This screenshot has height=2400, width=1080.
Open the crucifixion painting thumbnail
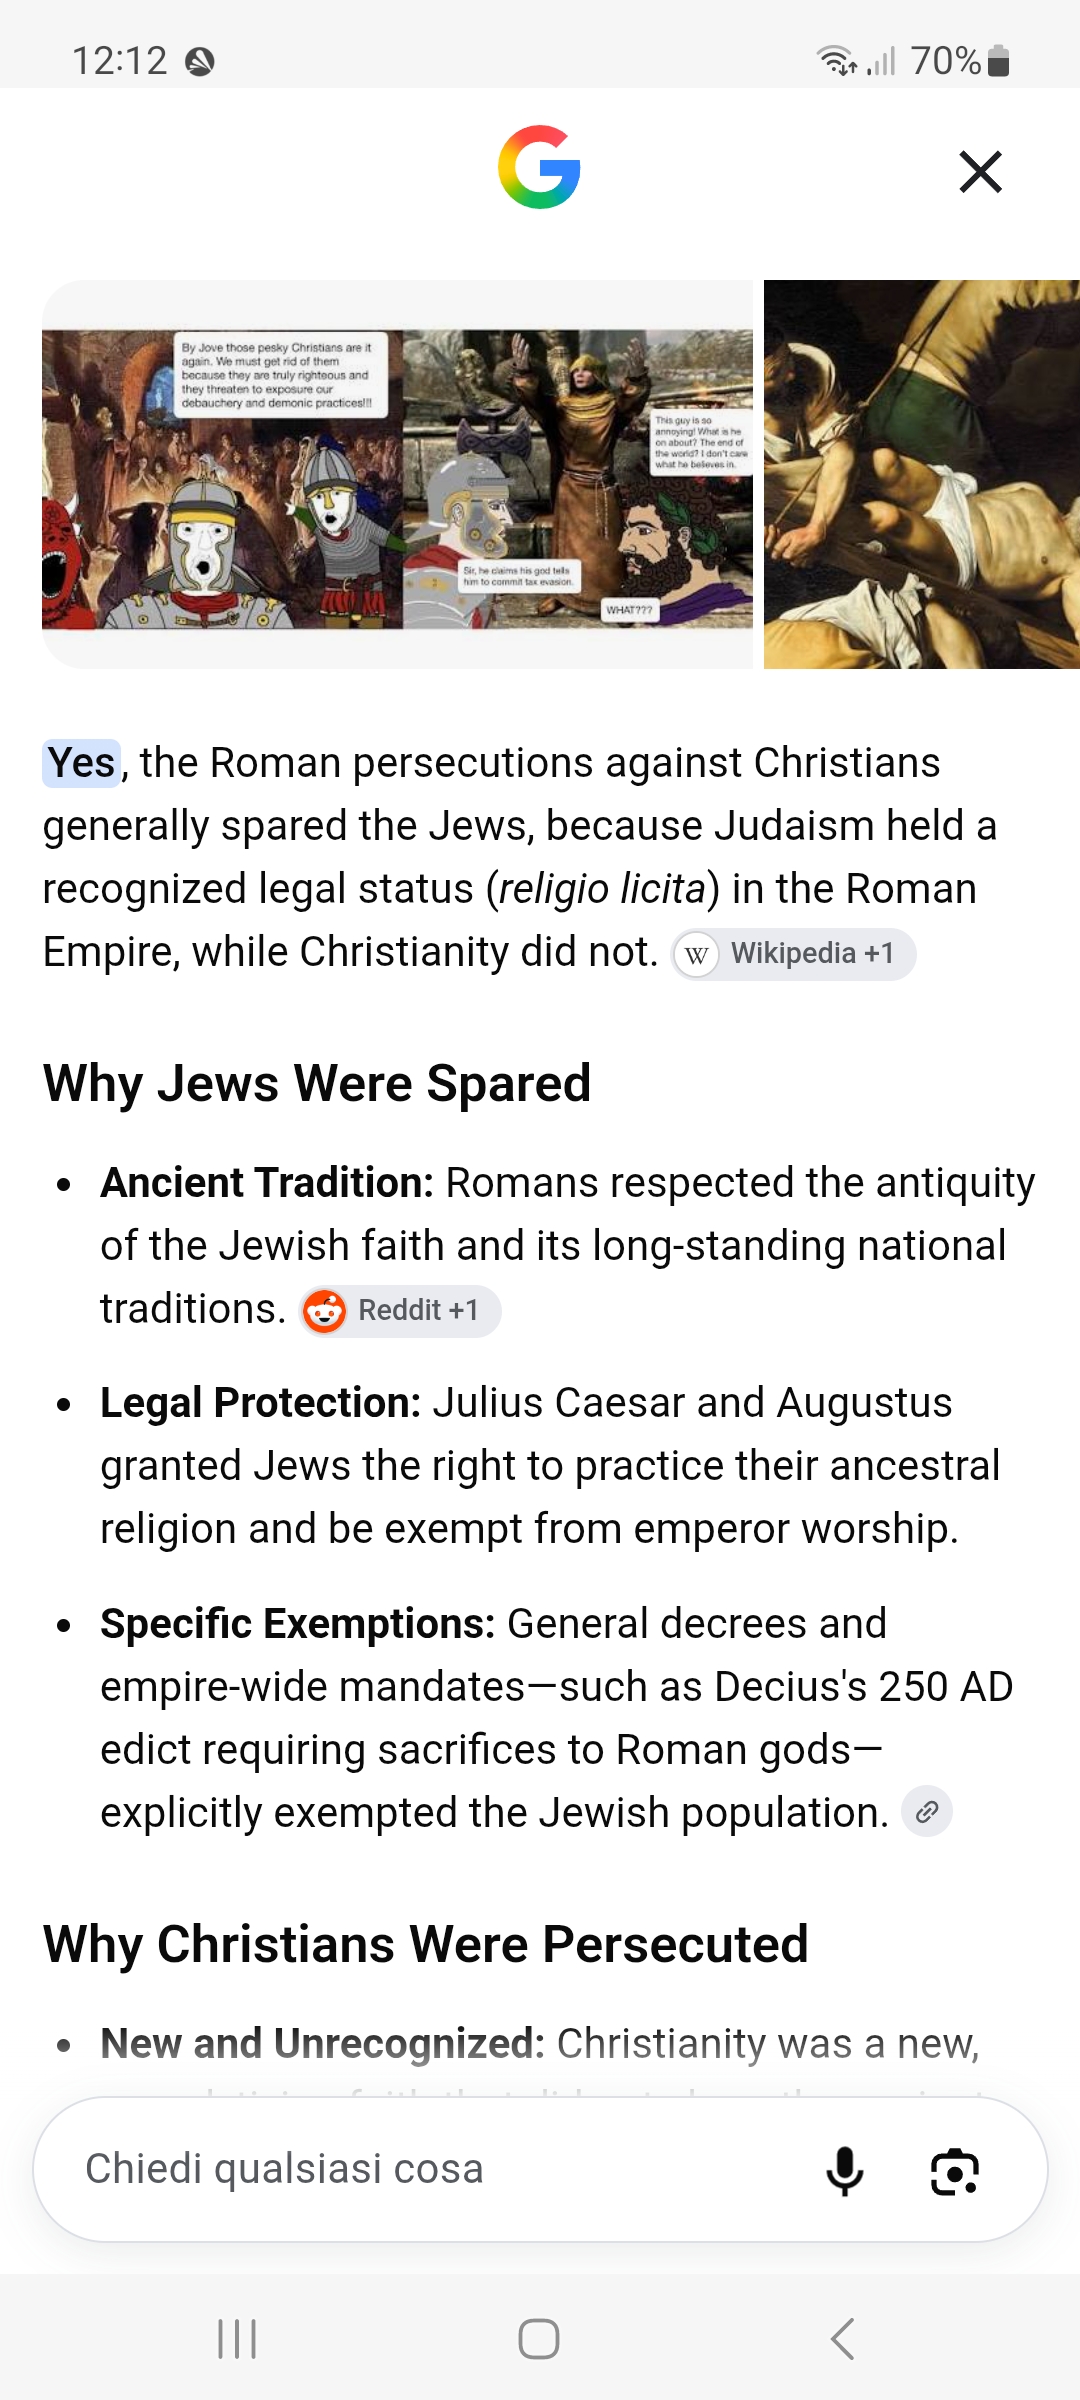click(922, 474)
